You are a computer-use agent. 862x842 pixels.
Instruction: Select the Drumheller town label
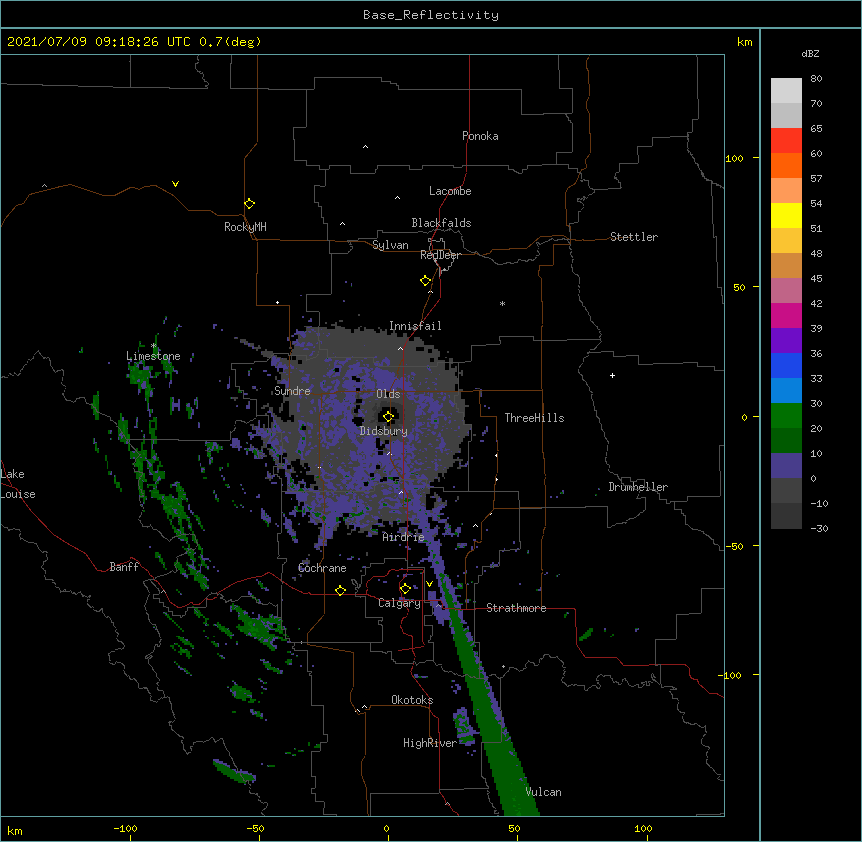point(638,487)
